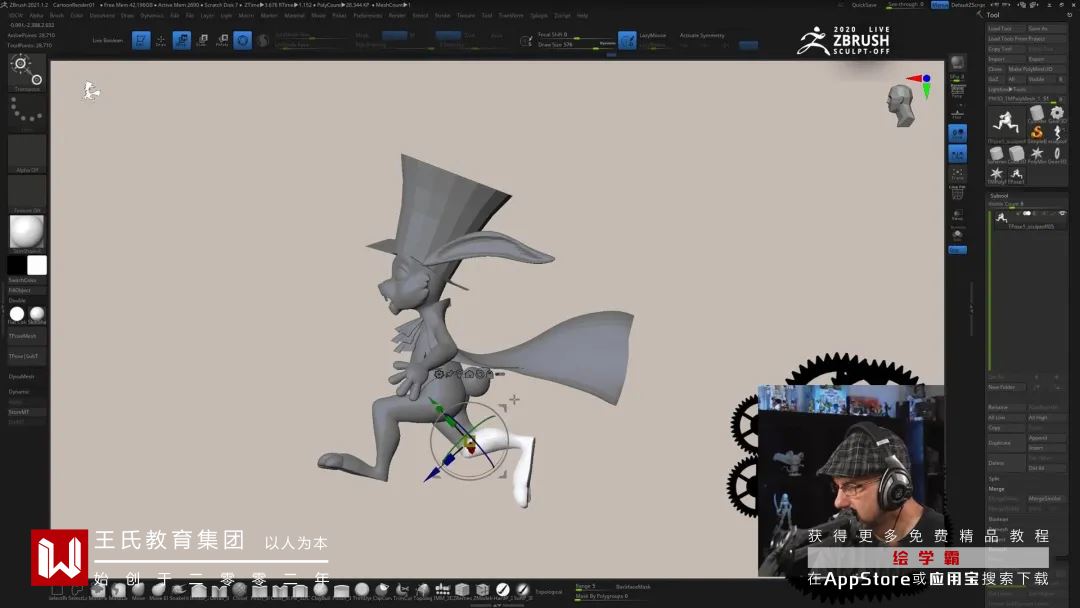Select the Scale transform icon
Viewport: 1080px width, 608px height.
[x=202, y=40]
